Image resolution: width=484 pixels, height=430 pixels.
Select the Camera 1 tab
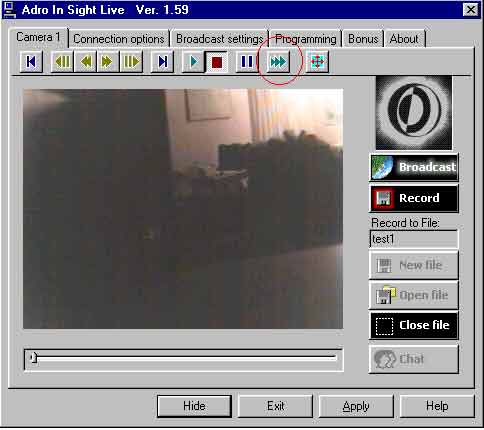point(38,37)
